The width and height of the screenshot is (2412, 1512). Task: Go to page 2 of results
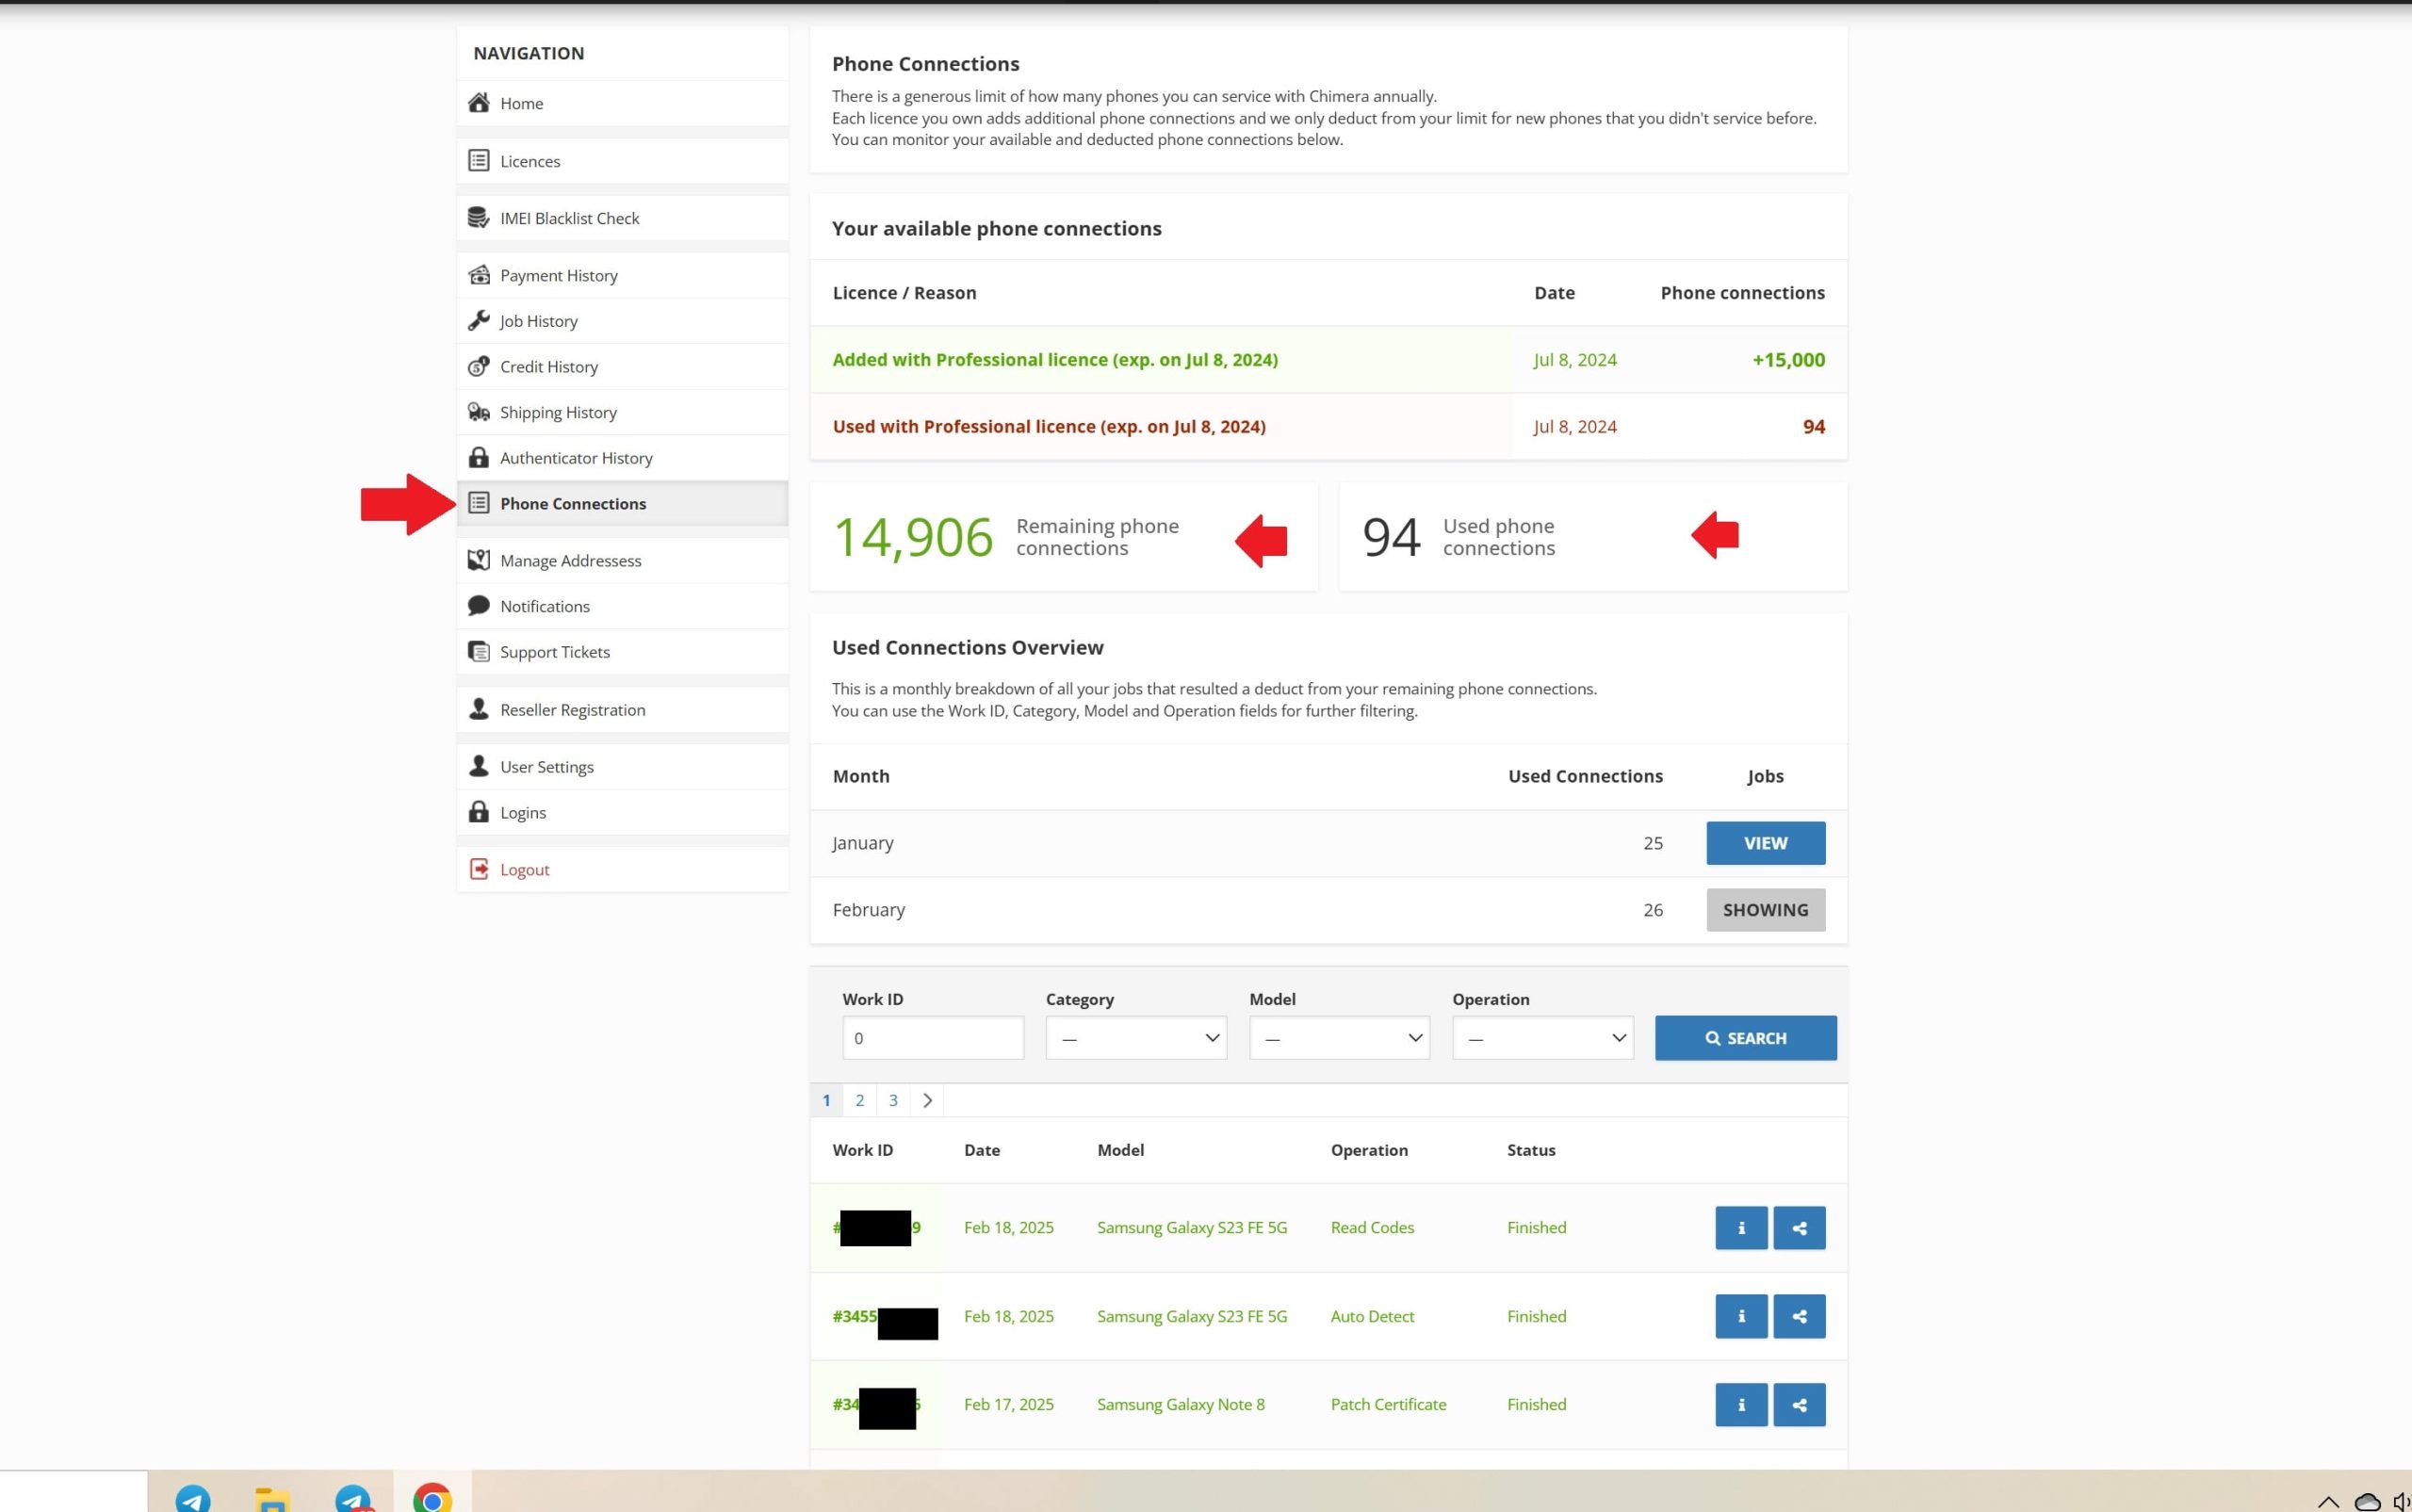(859, 1100)
